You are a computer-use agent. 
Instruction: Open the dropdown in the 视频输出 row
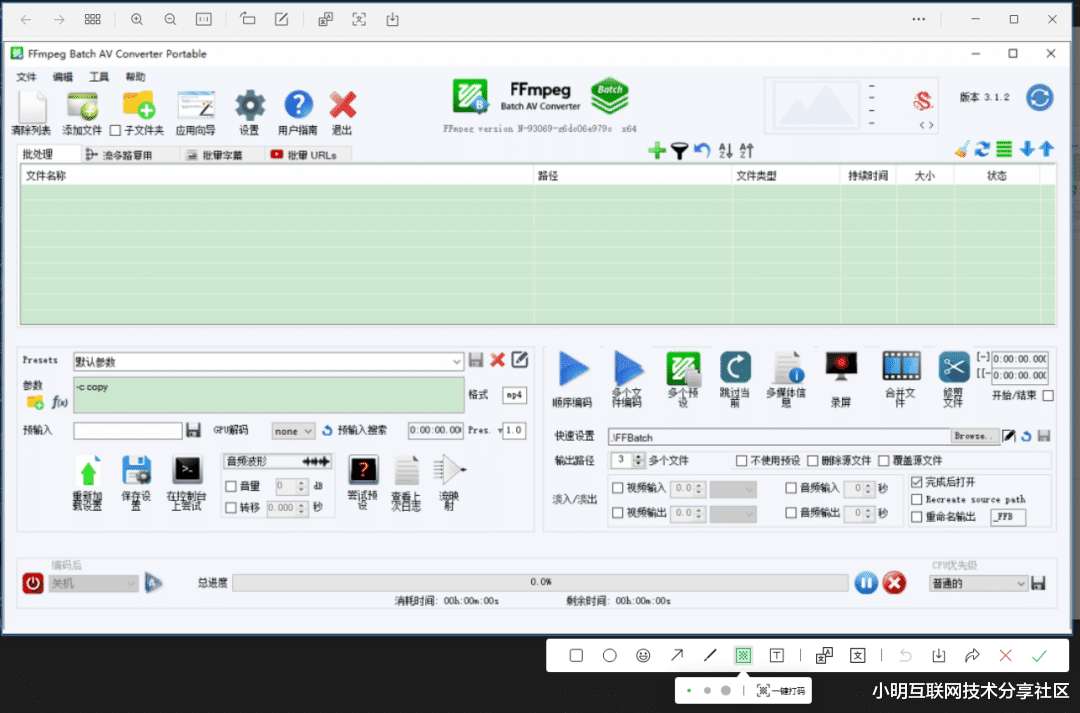pyautogui.click(x=733, y=513)
